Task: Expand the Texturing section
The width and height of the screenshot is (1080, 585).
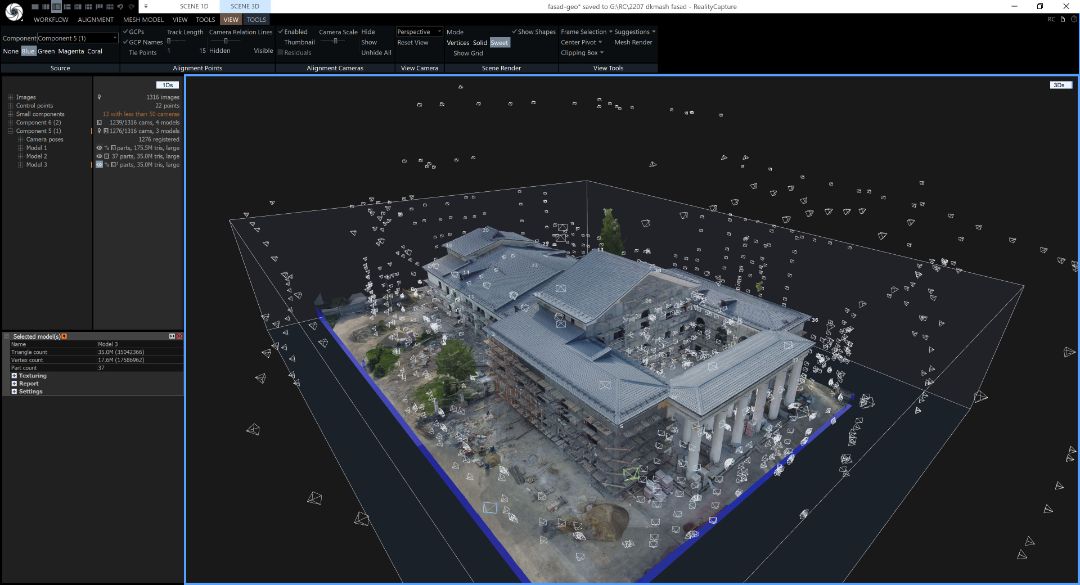Action: (x=15, y=376)
